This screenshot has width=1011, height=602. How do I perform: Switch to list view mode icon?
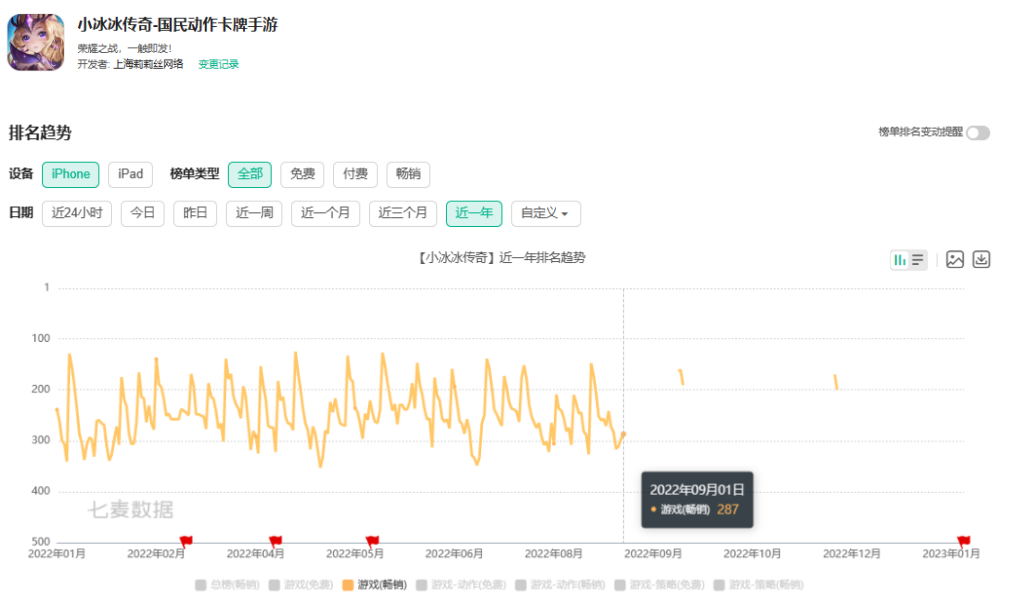[918, 260]
